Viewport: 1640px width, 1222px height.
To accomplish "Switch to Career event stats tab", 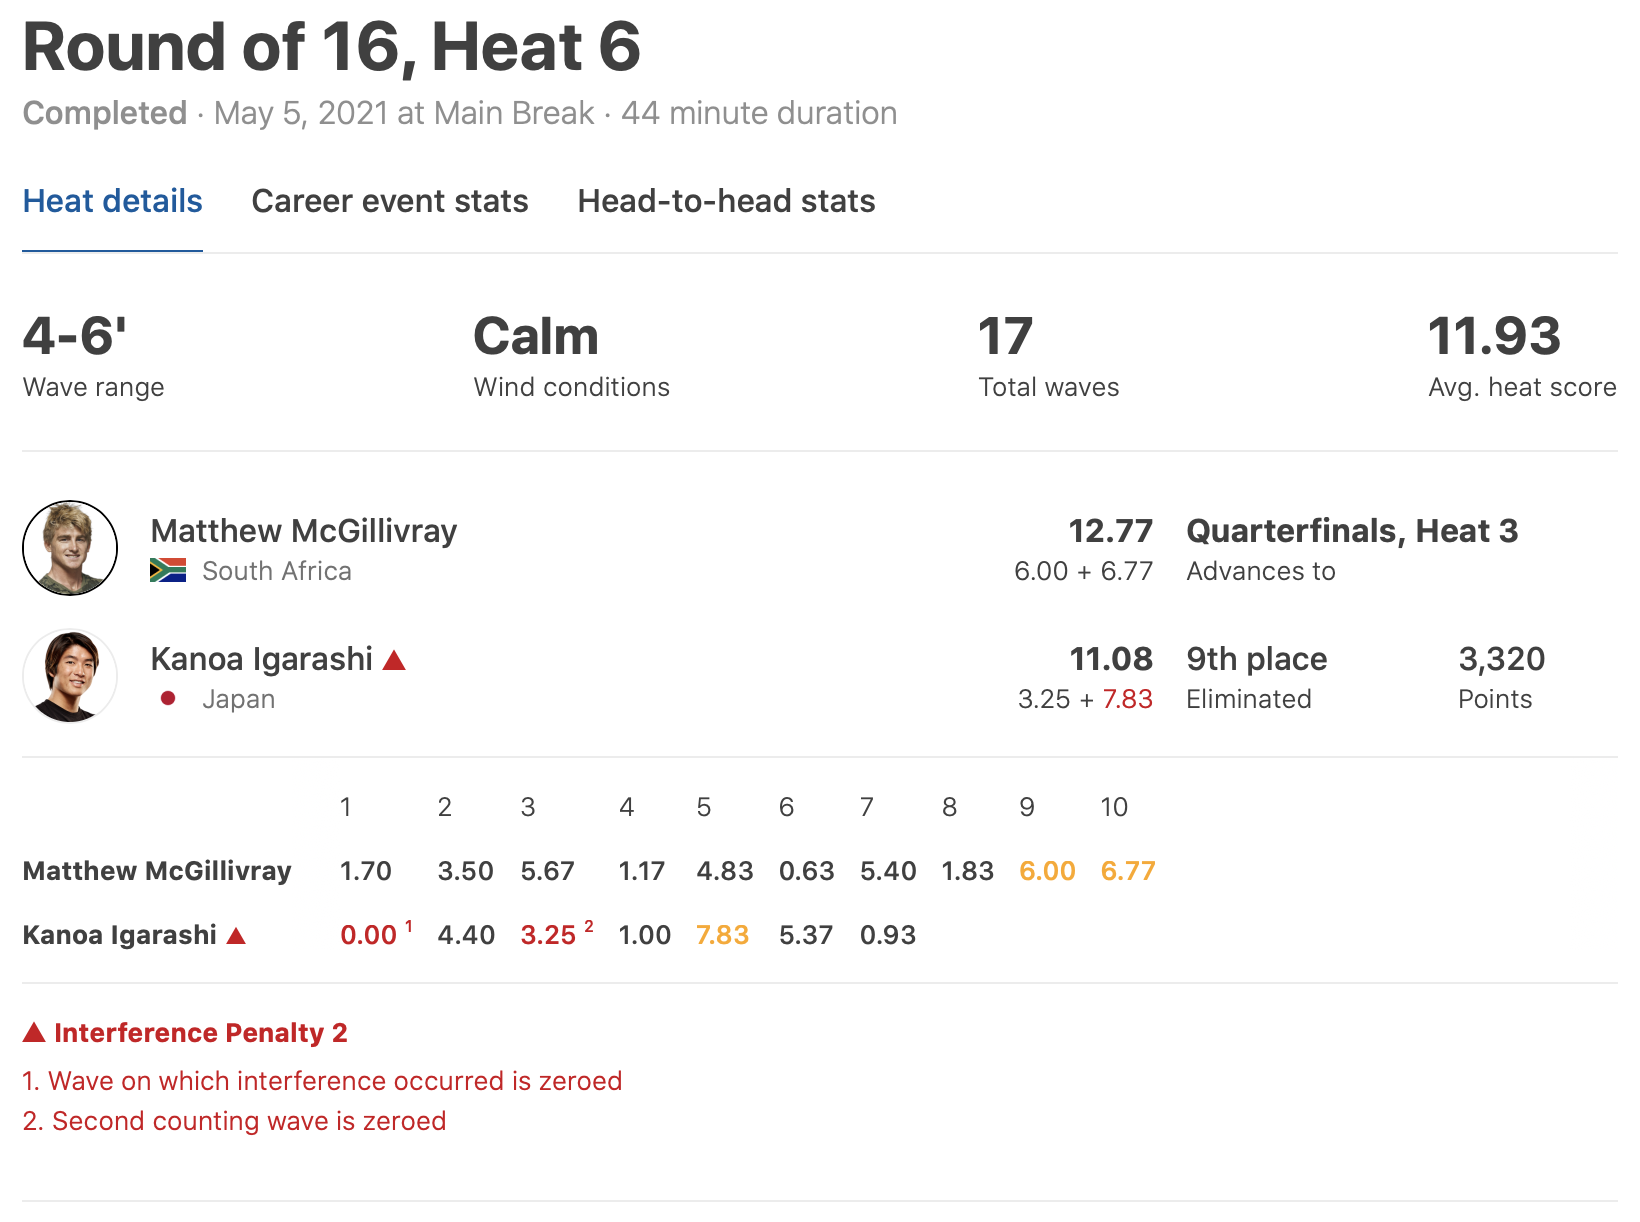I will (389, 201).
